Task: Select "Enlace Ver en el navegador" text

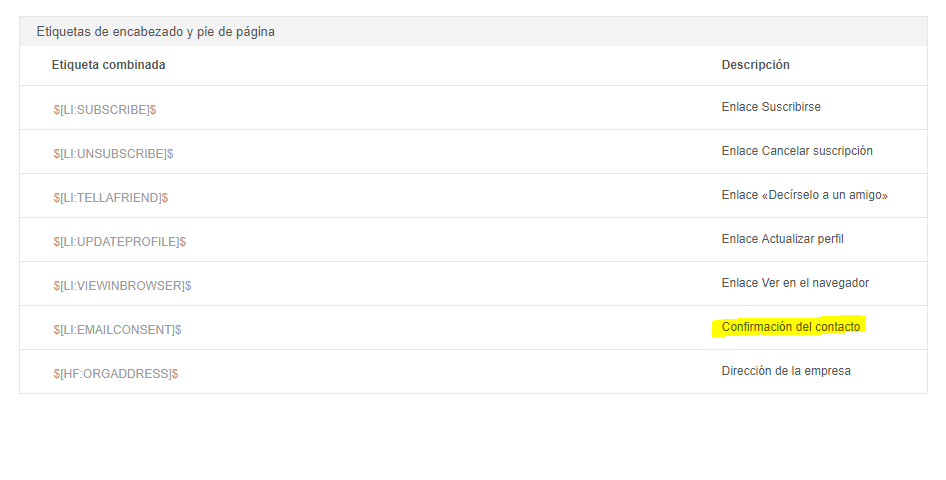Action: (795, 283)
